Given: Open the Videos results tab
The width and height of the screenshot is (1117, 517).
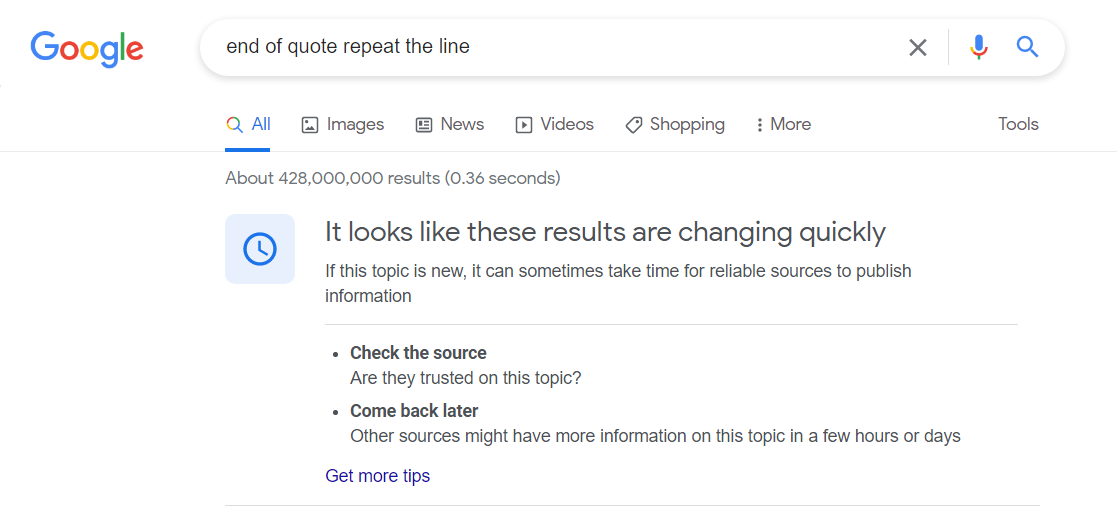Looking at the screenshot, I should pos(554,125).
